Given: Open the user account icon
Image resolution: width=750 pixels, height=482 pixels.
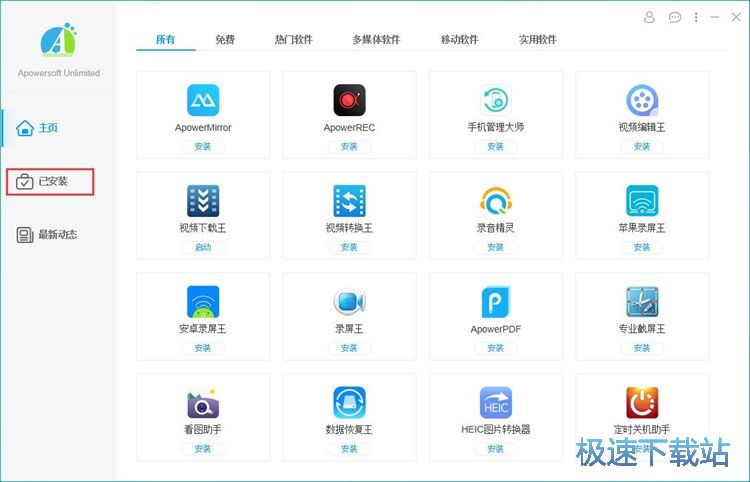Looking at the screenshot, I should (x=649, y=18).
